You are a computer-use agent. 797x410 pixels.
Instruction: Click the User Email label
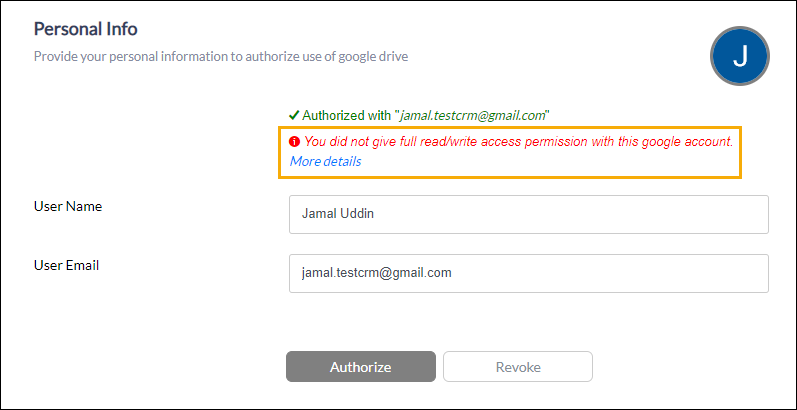[x=67, y=265]
